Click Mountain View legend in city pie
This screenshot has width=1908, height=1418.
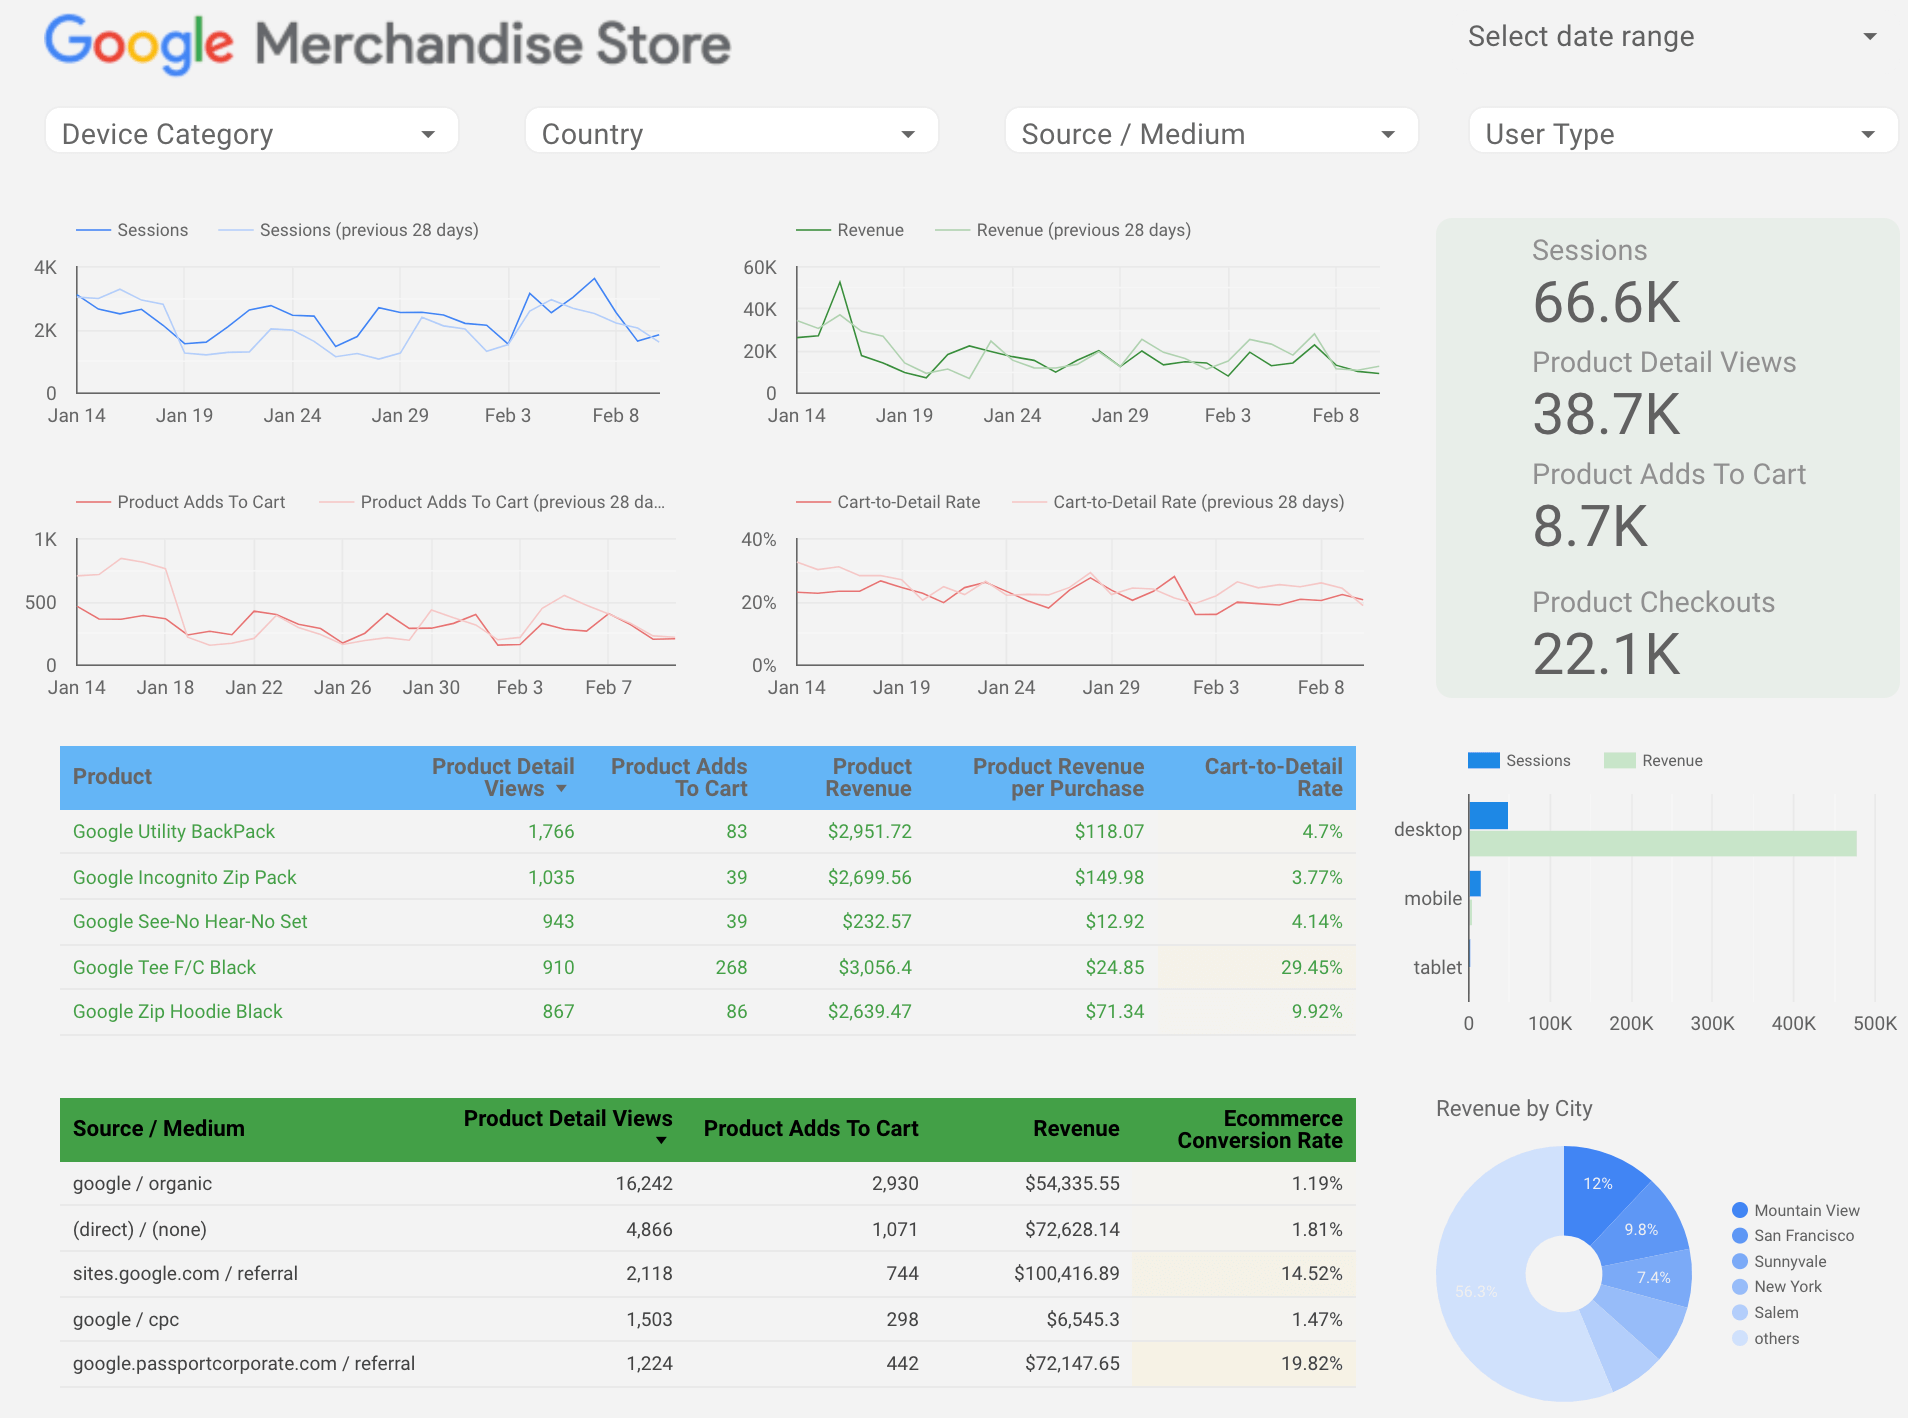point(1796,1210)
